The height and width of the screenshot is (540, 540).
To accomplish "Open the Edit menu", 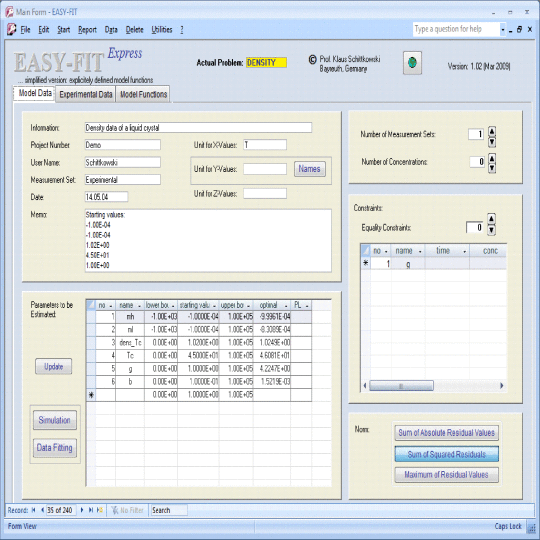I will tap(43, 30).
